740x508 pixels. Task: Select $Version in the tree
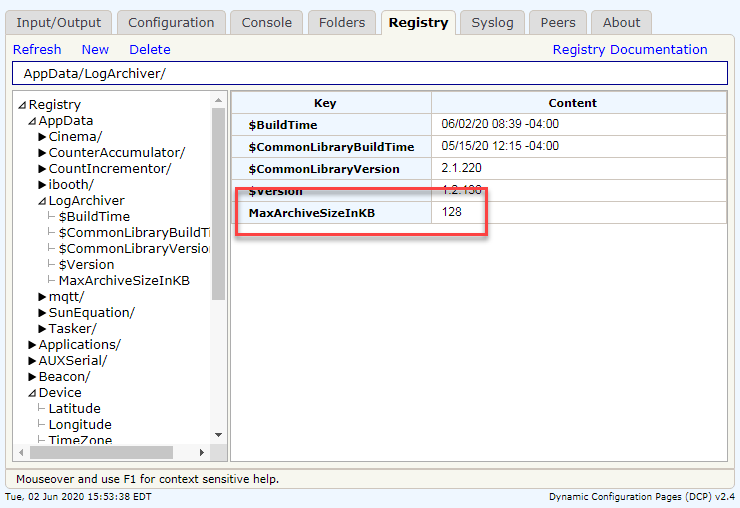(86, 264)
